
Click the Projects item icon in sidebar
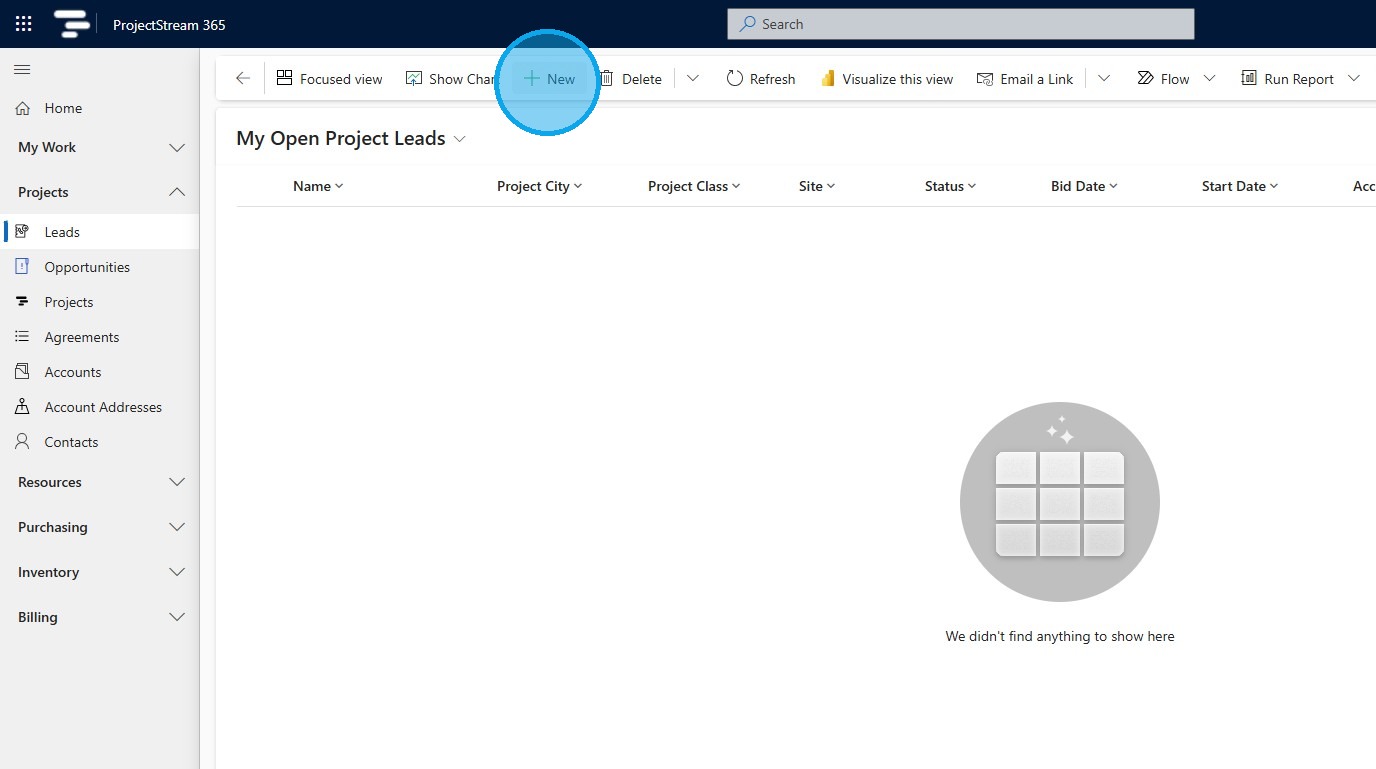coord(23,301)
